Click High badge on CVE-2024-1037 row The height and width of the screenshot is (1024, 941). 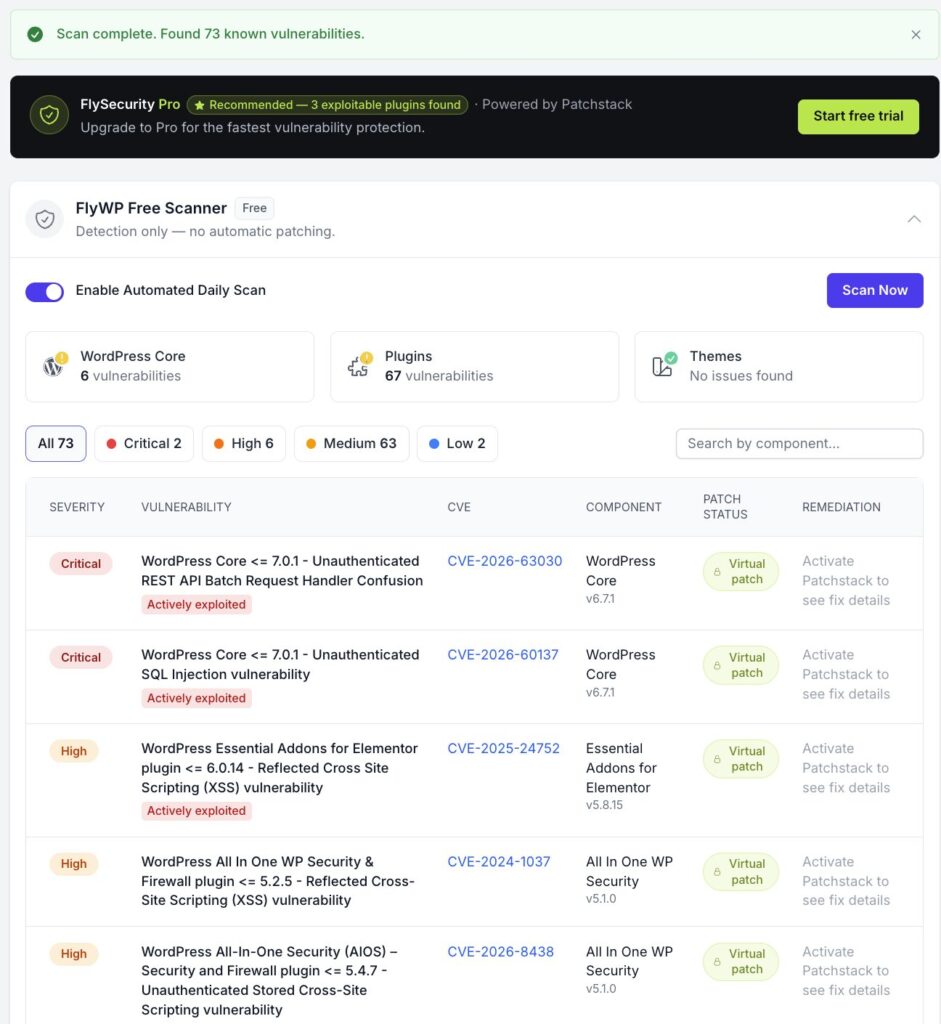73,864
